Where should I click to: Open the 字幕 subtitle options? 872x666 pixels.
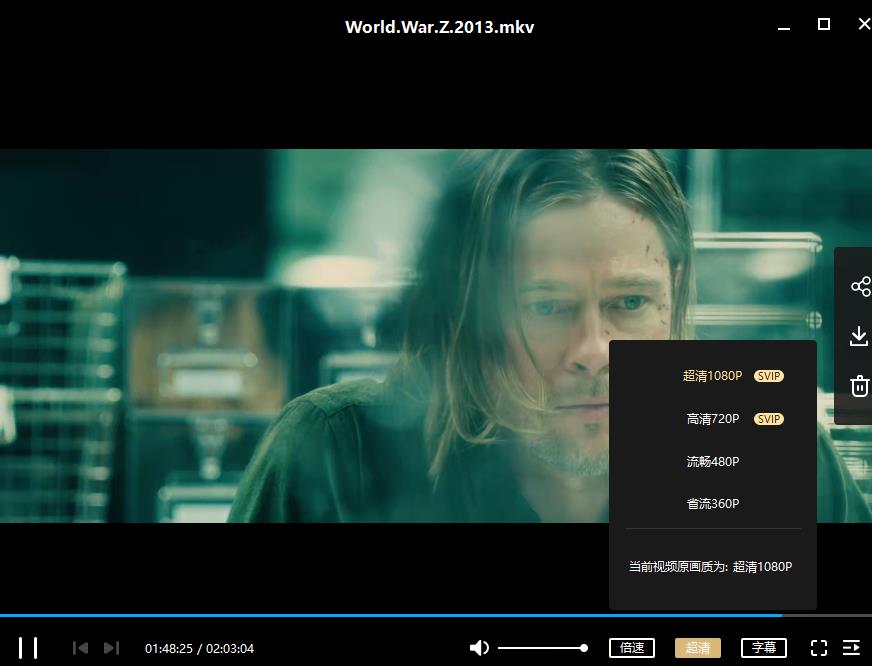[x=764, y=648]
